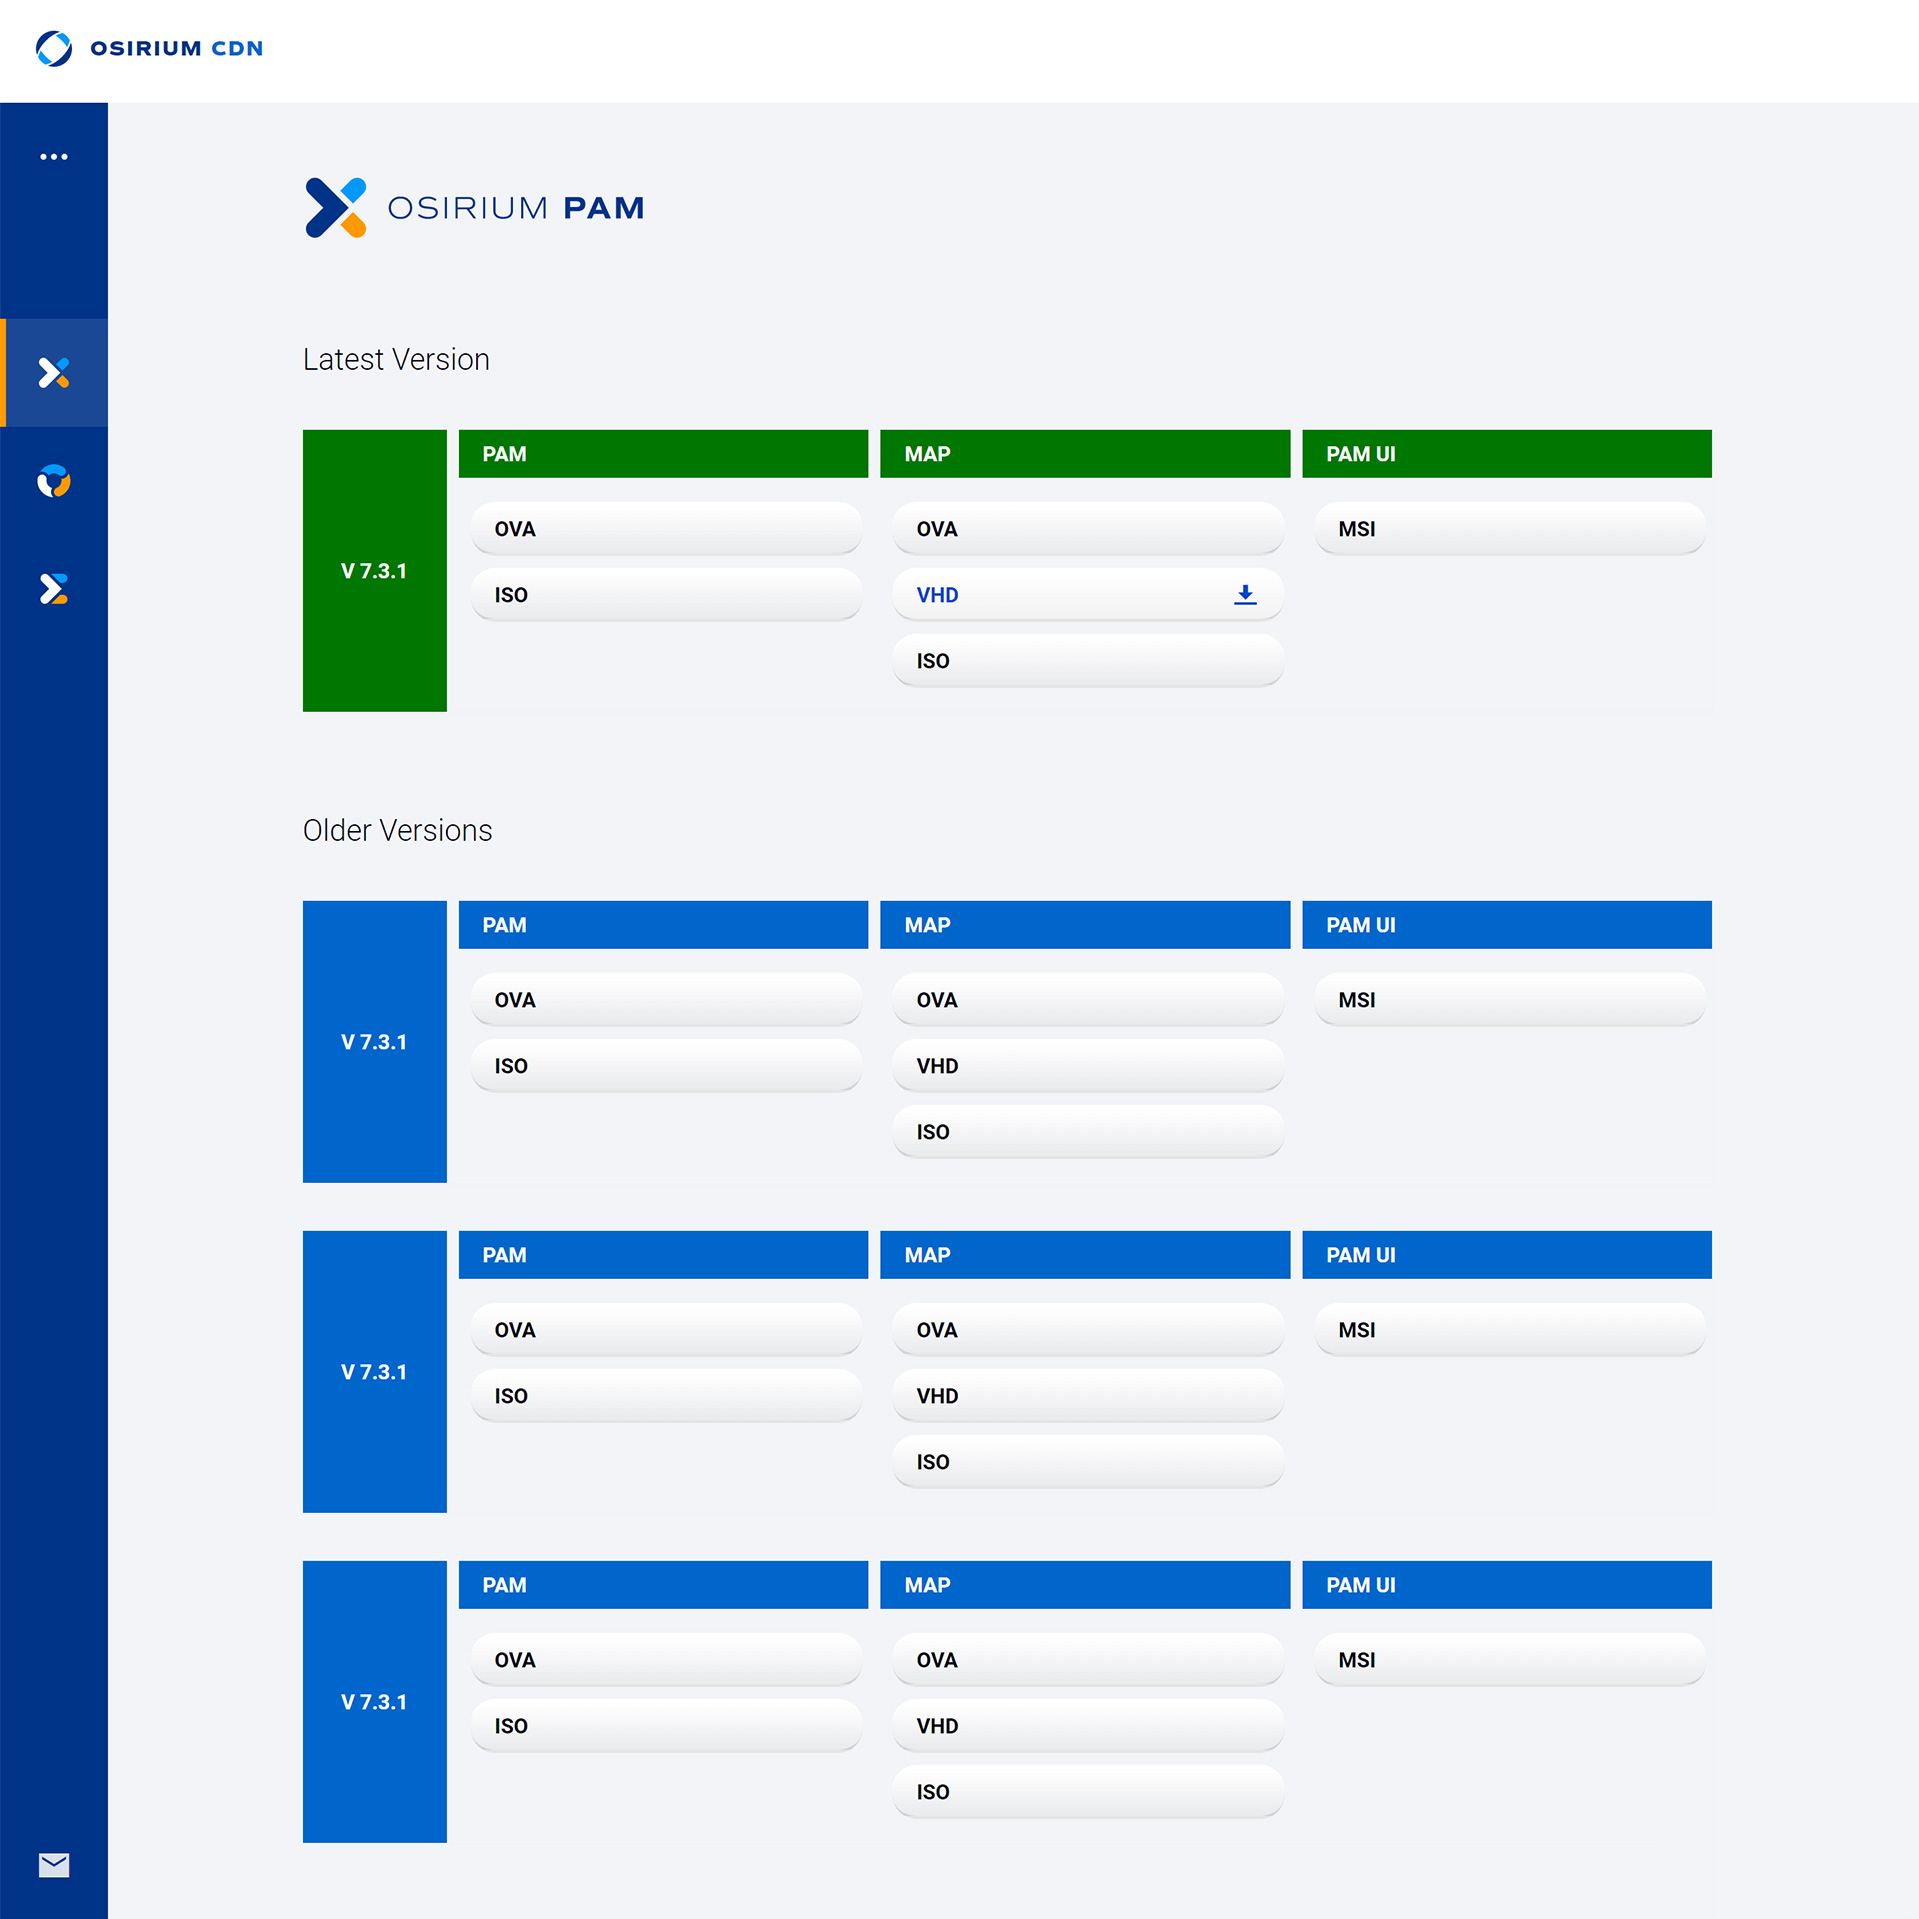
Task: Download PAM ISO in the middle Older Versions block
Action: coord(666,1396)
